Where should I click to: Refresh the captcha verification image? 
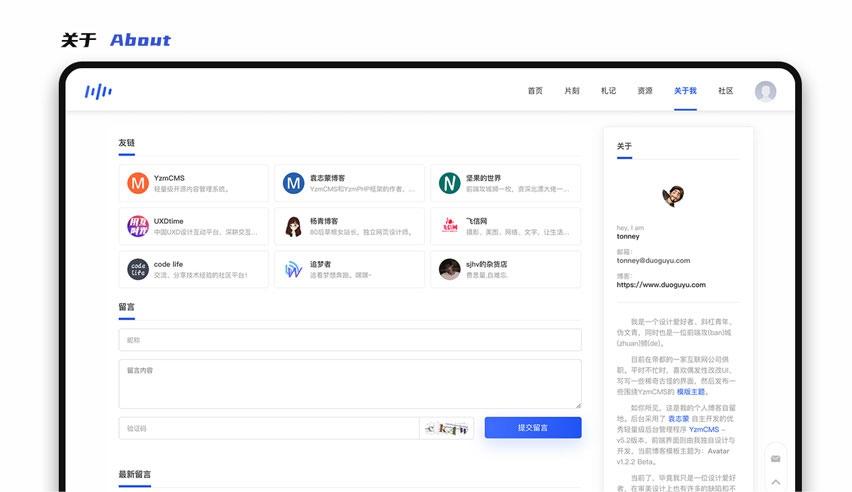tap(446, 428)
